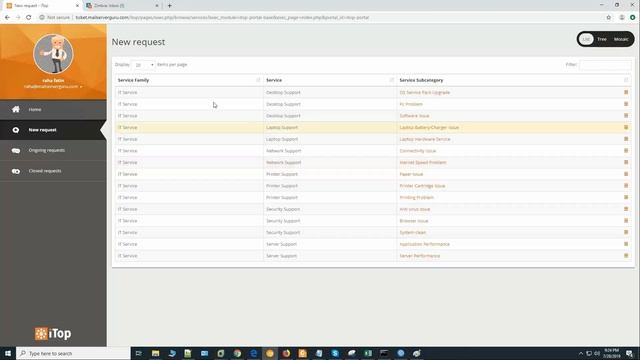This screenshot has width=640, height=360.
Task: Click the Type here to search box
Action: pyautogui.click(x=73, y=353)
